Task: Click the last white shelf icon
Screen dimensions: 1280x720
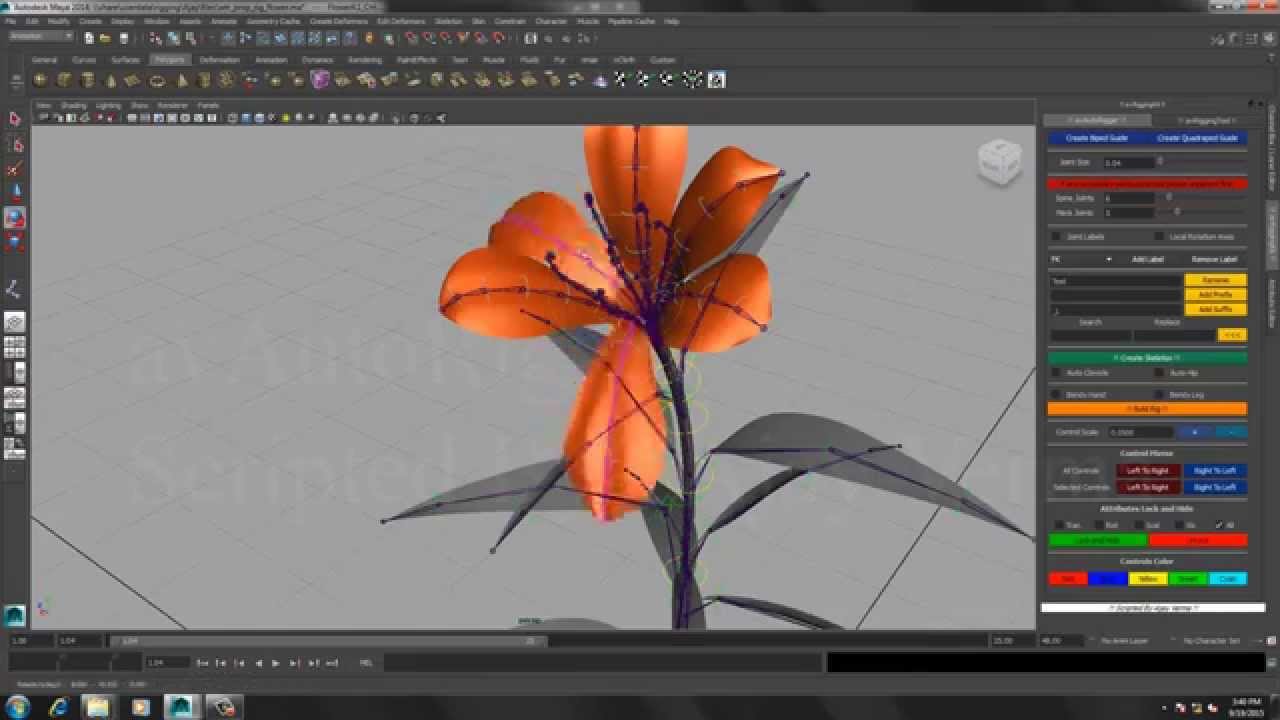Action: (716, 80)
